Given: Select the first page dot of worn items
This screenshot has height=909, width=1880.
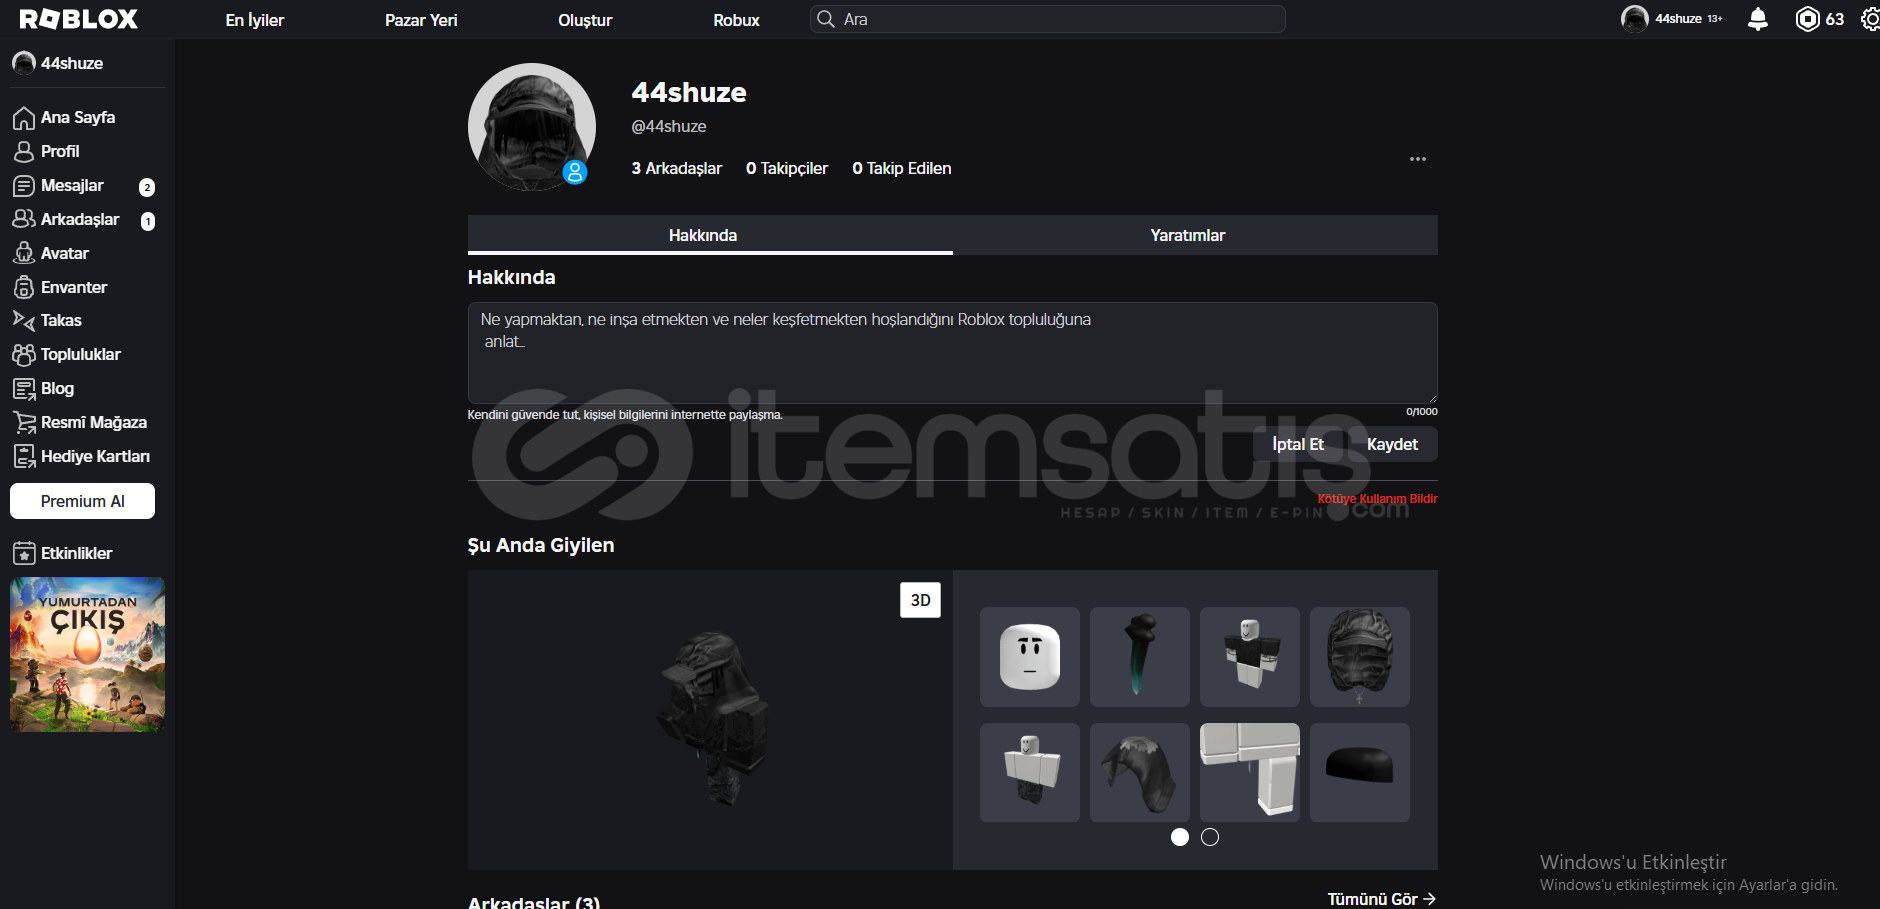Looking at the screenshot, I should (1180, 837).
